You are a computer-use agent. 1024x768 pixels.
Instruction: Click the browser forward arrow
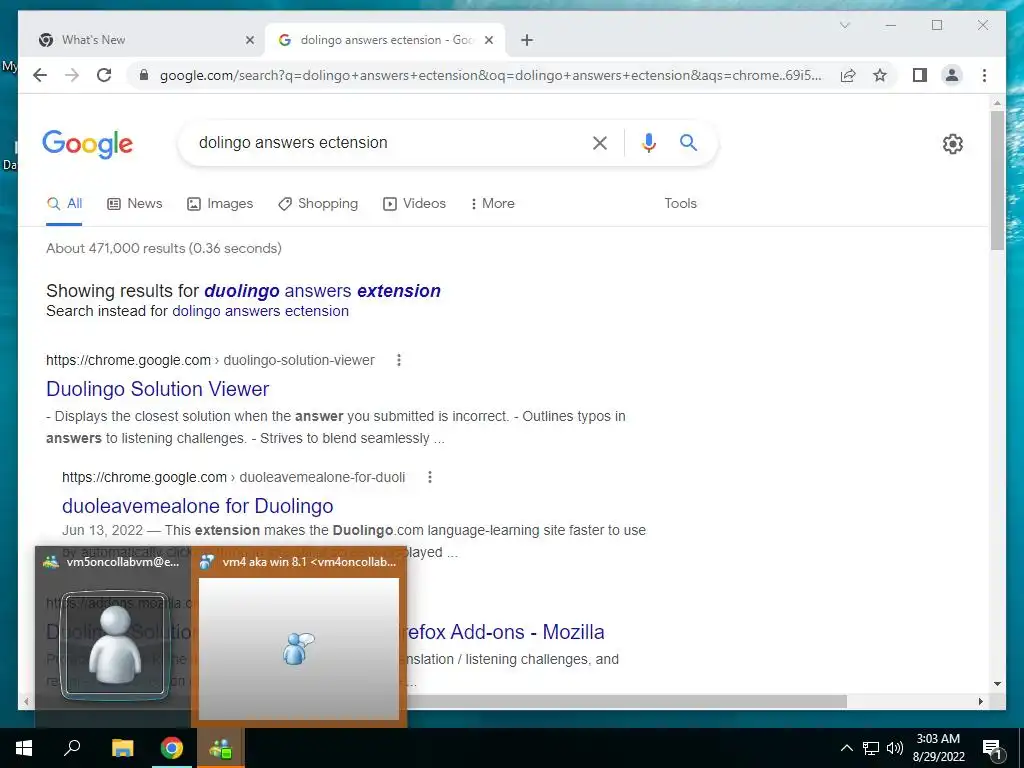coord(72,75)
